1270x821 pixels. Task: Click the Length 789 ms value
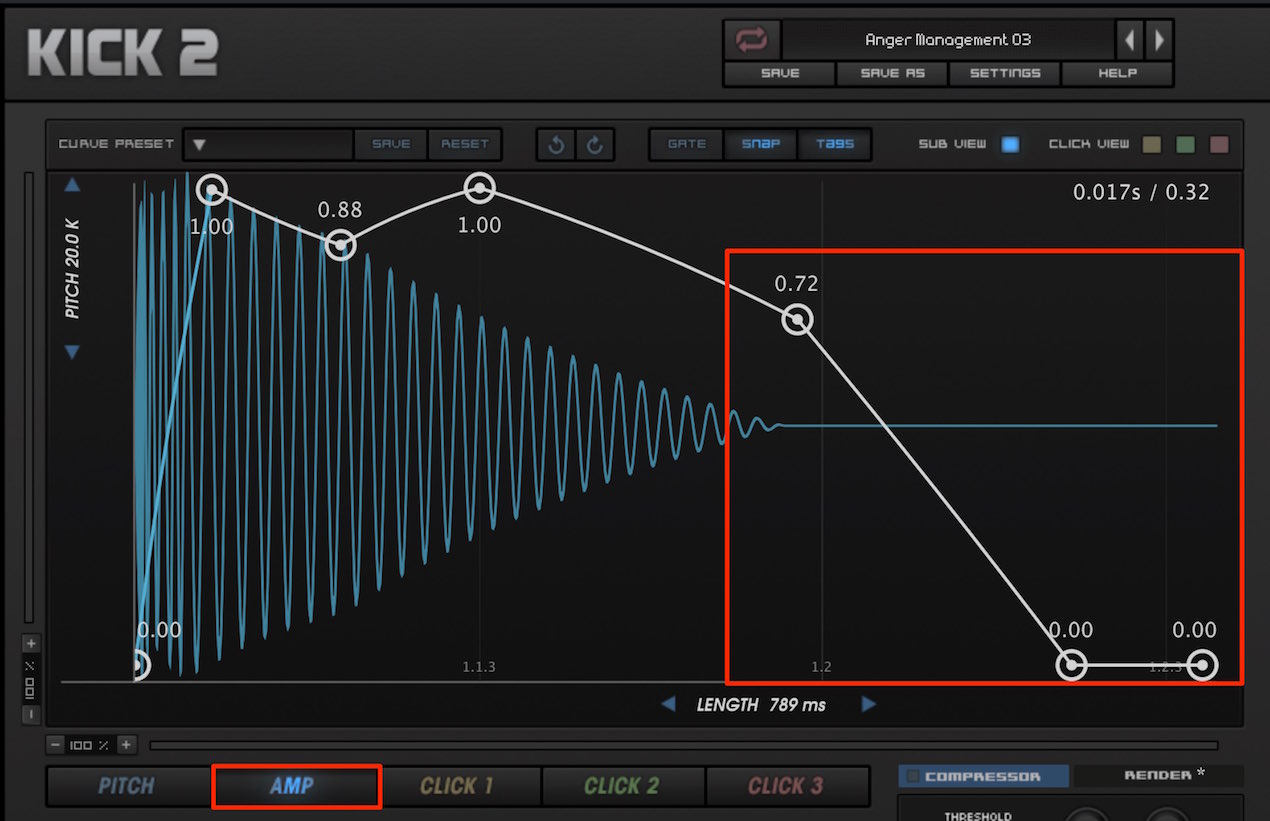[x=797, y=705]
